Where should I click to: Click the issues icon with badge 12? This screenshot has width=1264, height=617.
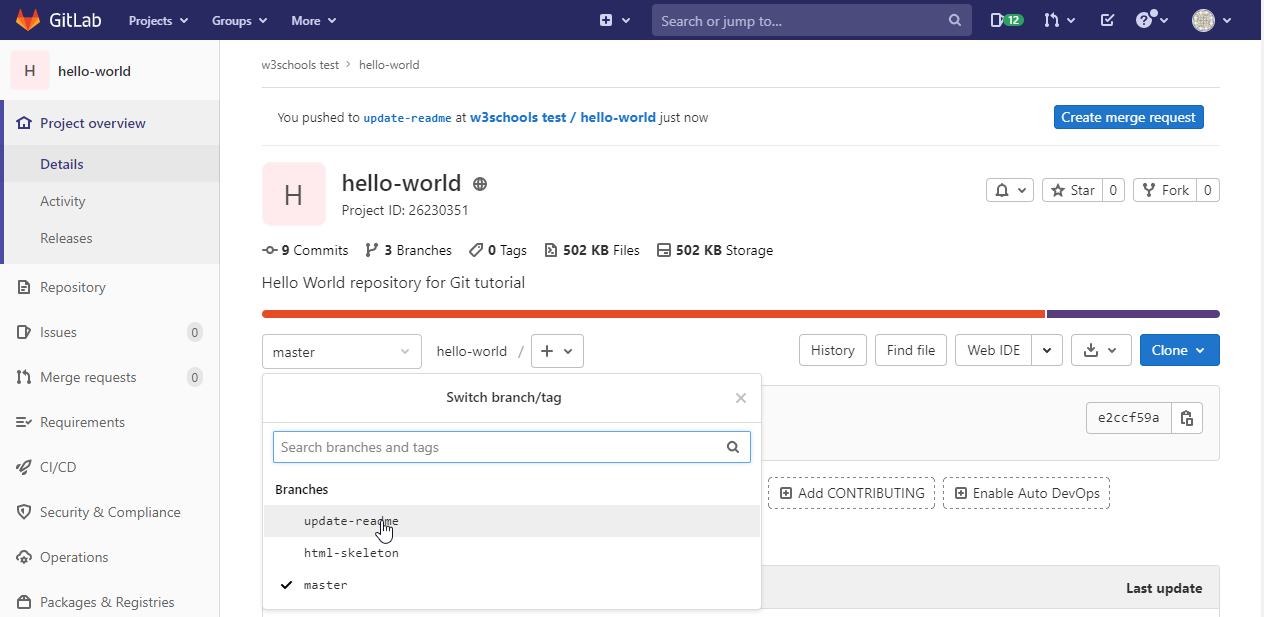pos(1006,20)
